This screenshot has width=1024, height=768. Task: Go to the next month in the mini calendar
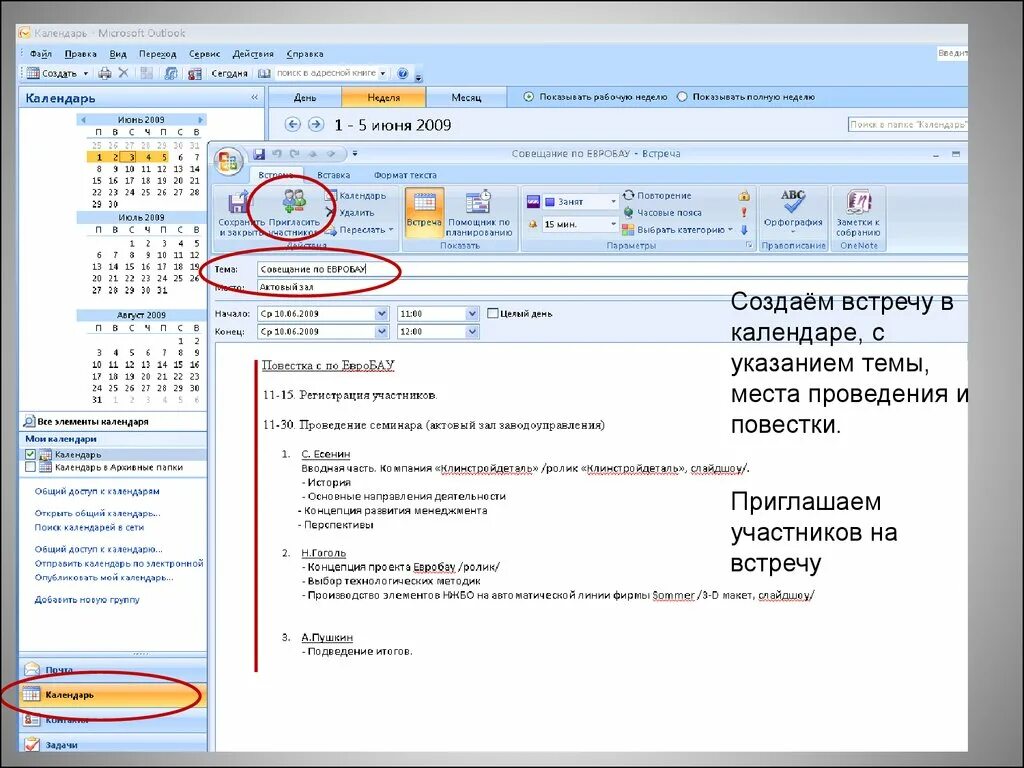tap(200, 120)
